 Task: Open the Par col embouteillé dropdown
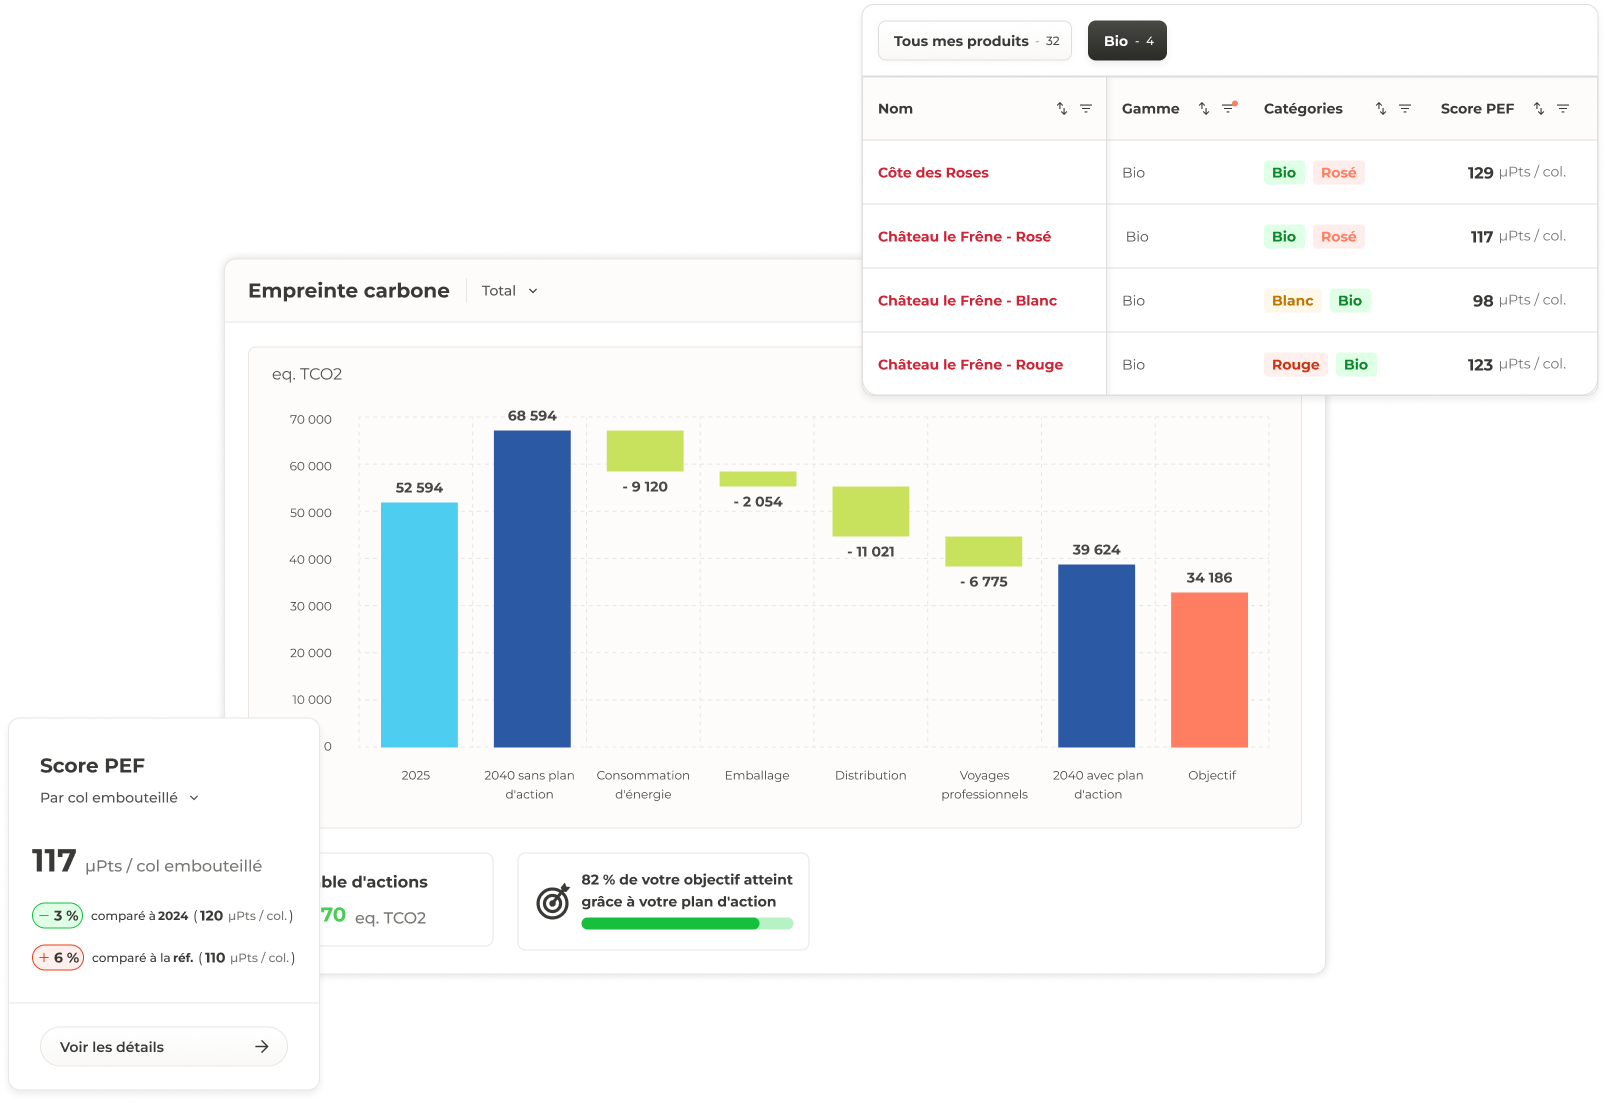coord(119,798)
